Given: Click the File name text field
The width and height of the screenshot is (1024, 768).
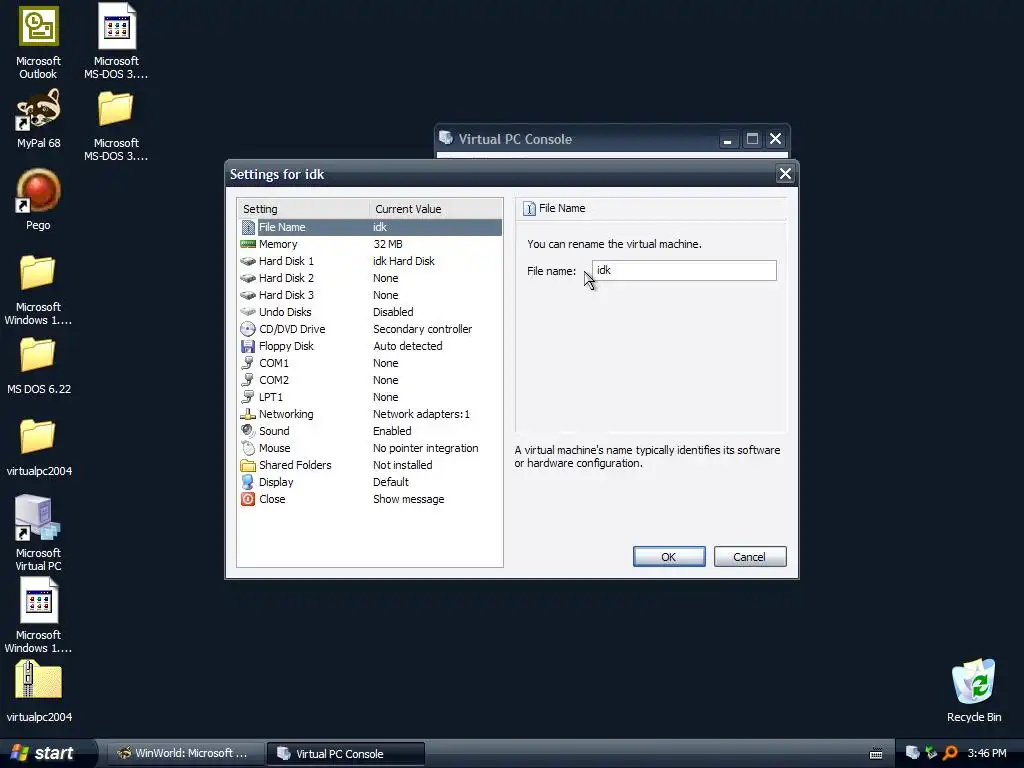Looking at the screenshot, I should point(684,270).
